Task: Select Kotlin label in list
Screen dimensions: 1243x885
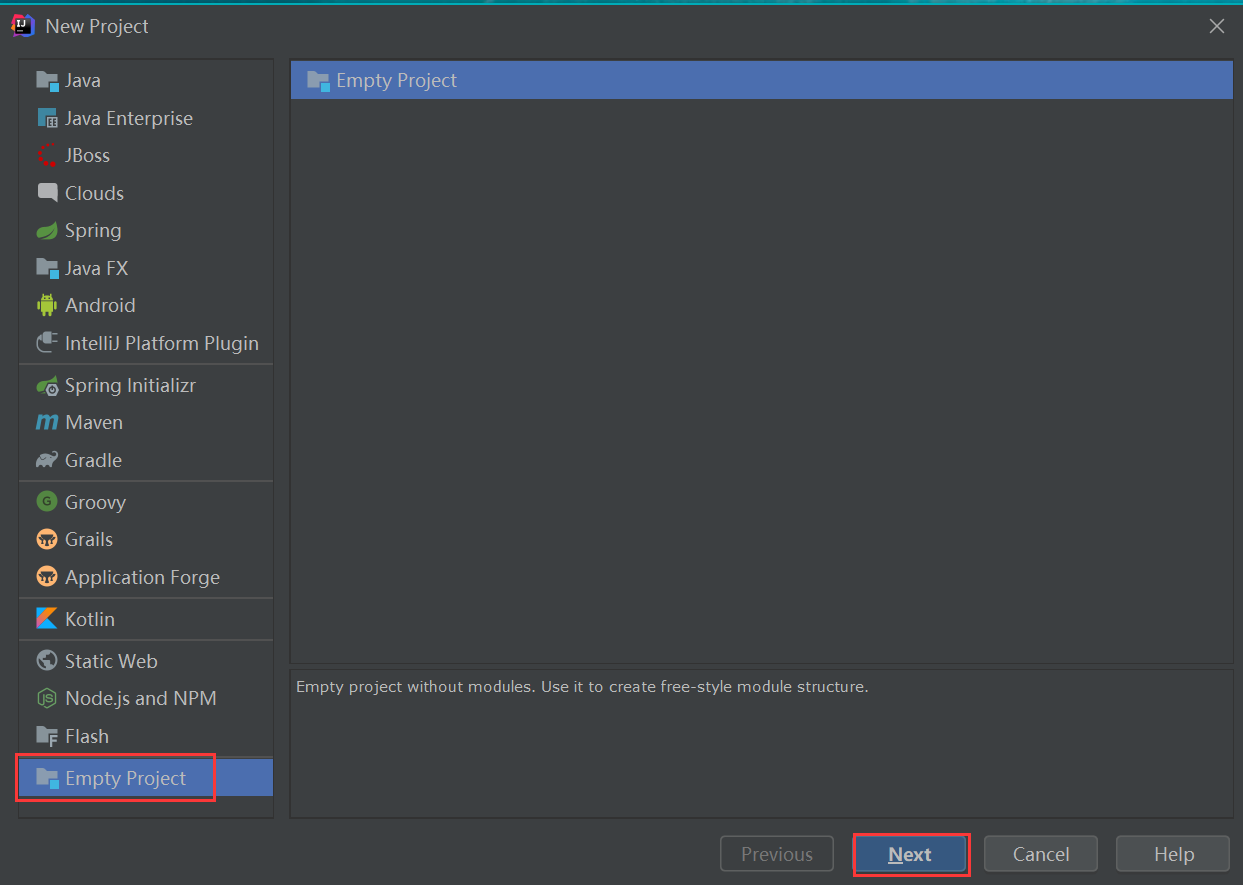Action: tap(90, 619)
